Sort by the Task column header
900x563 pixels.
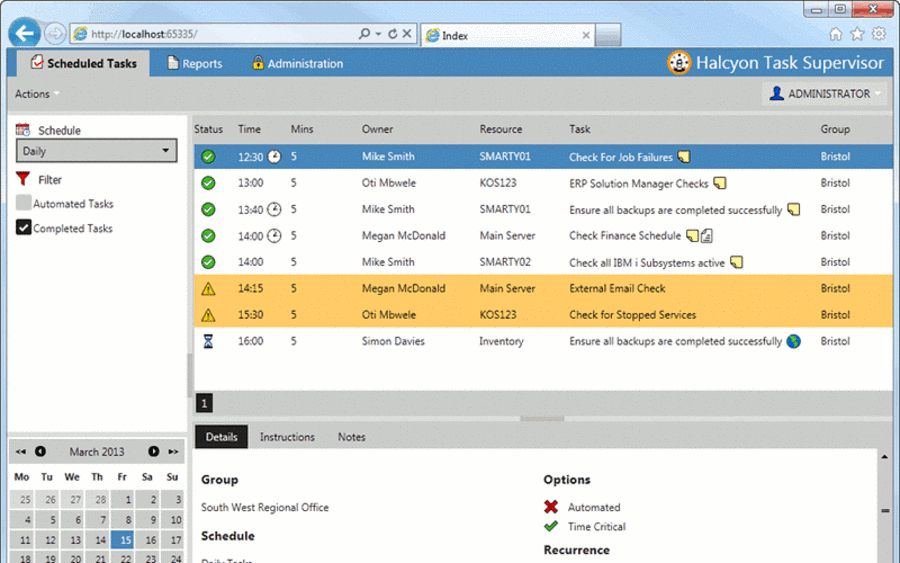click(579, 129)
